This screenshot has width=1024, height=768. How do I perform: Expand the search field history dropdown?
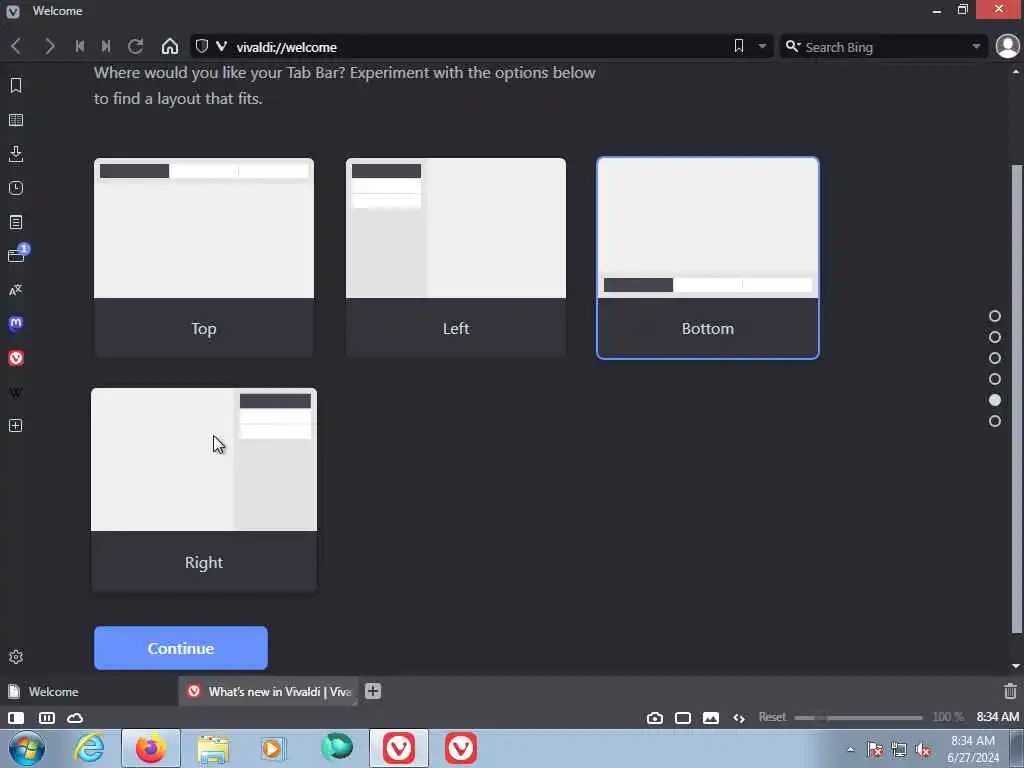click(976, 46)
